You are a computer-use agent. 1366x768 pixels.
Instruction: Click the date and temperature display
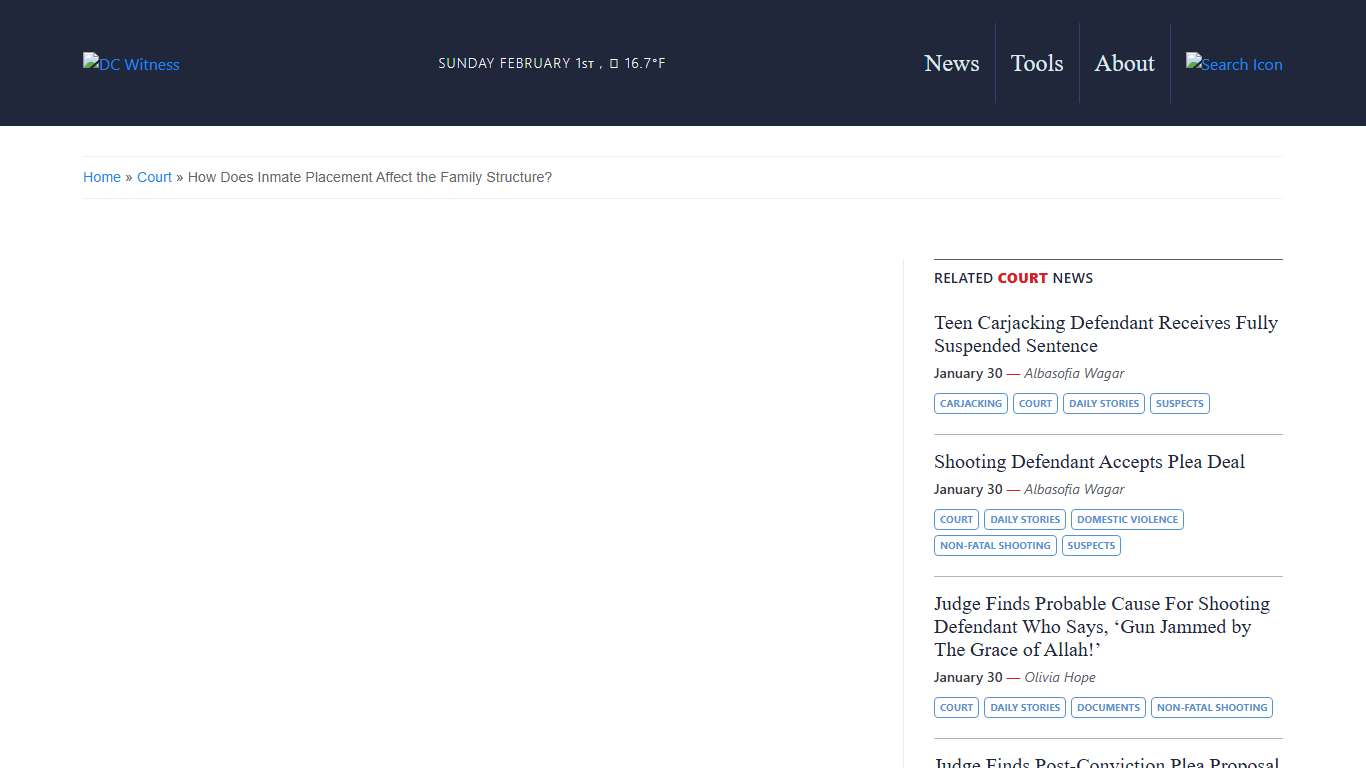pyautogui.click(x=551, y=63)
